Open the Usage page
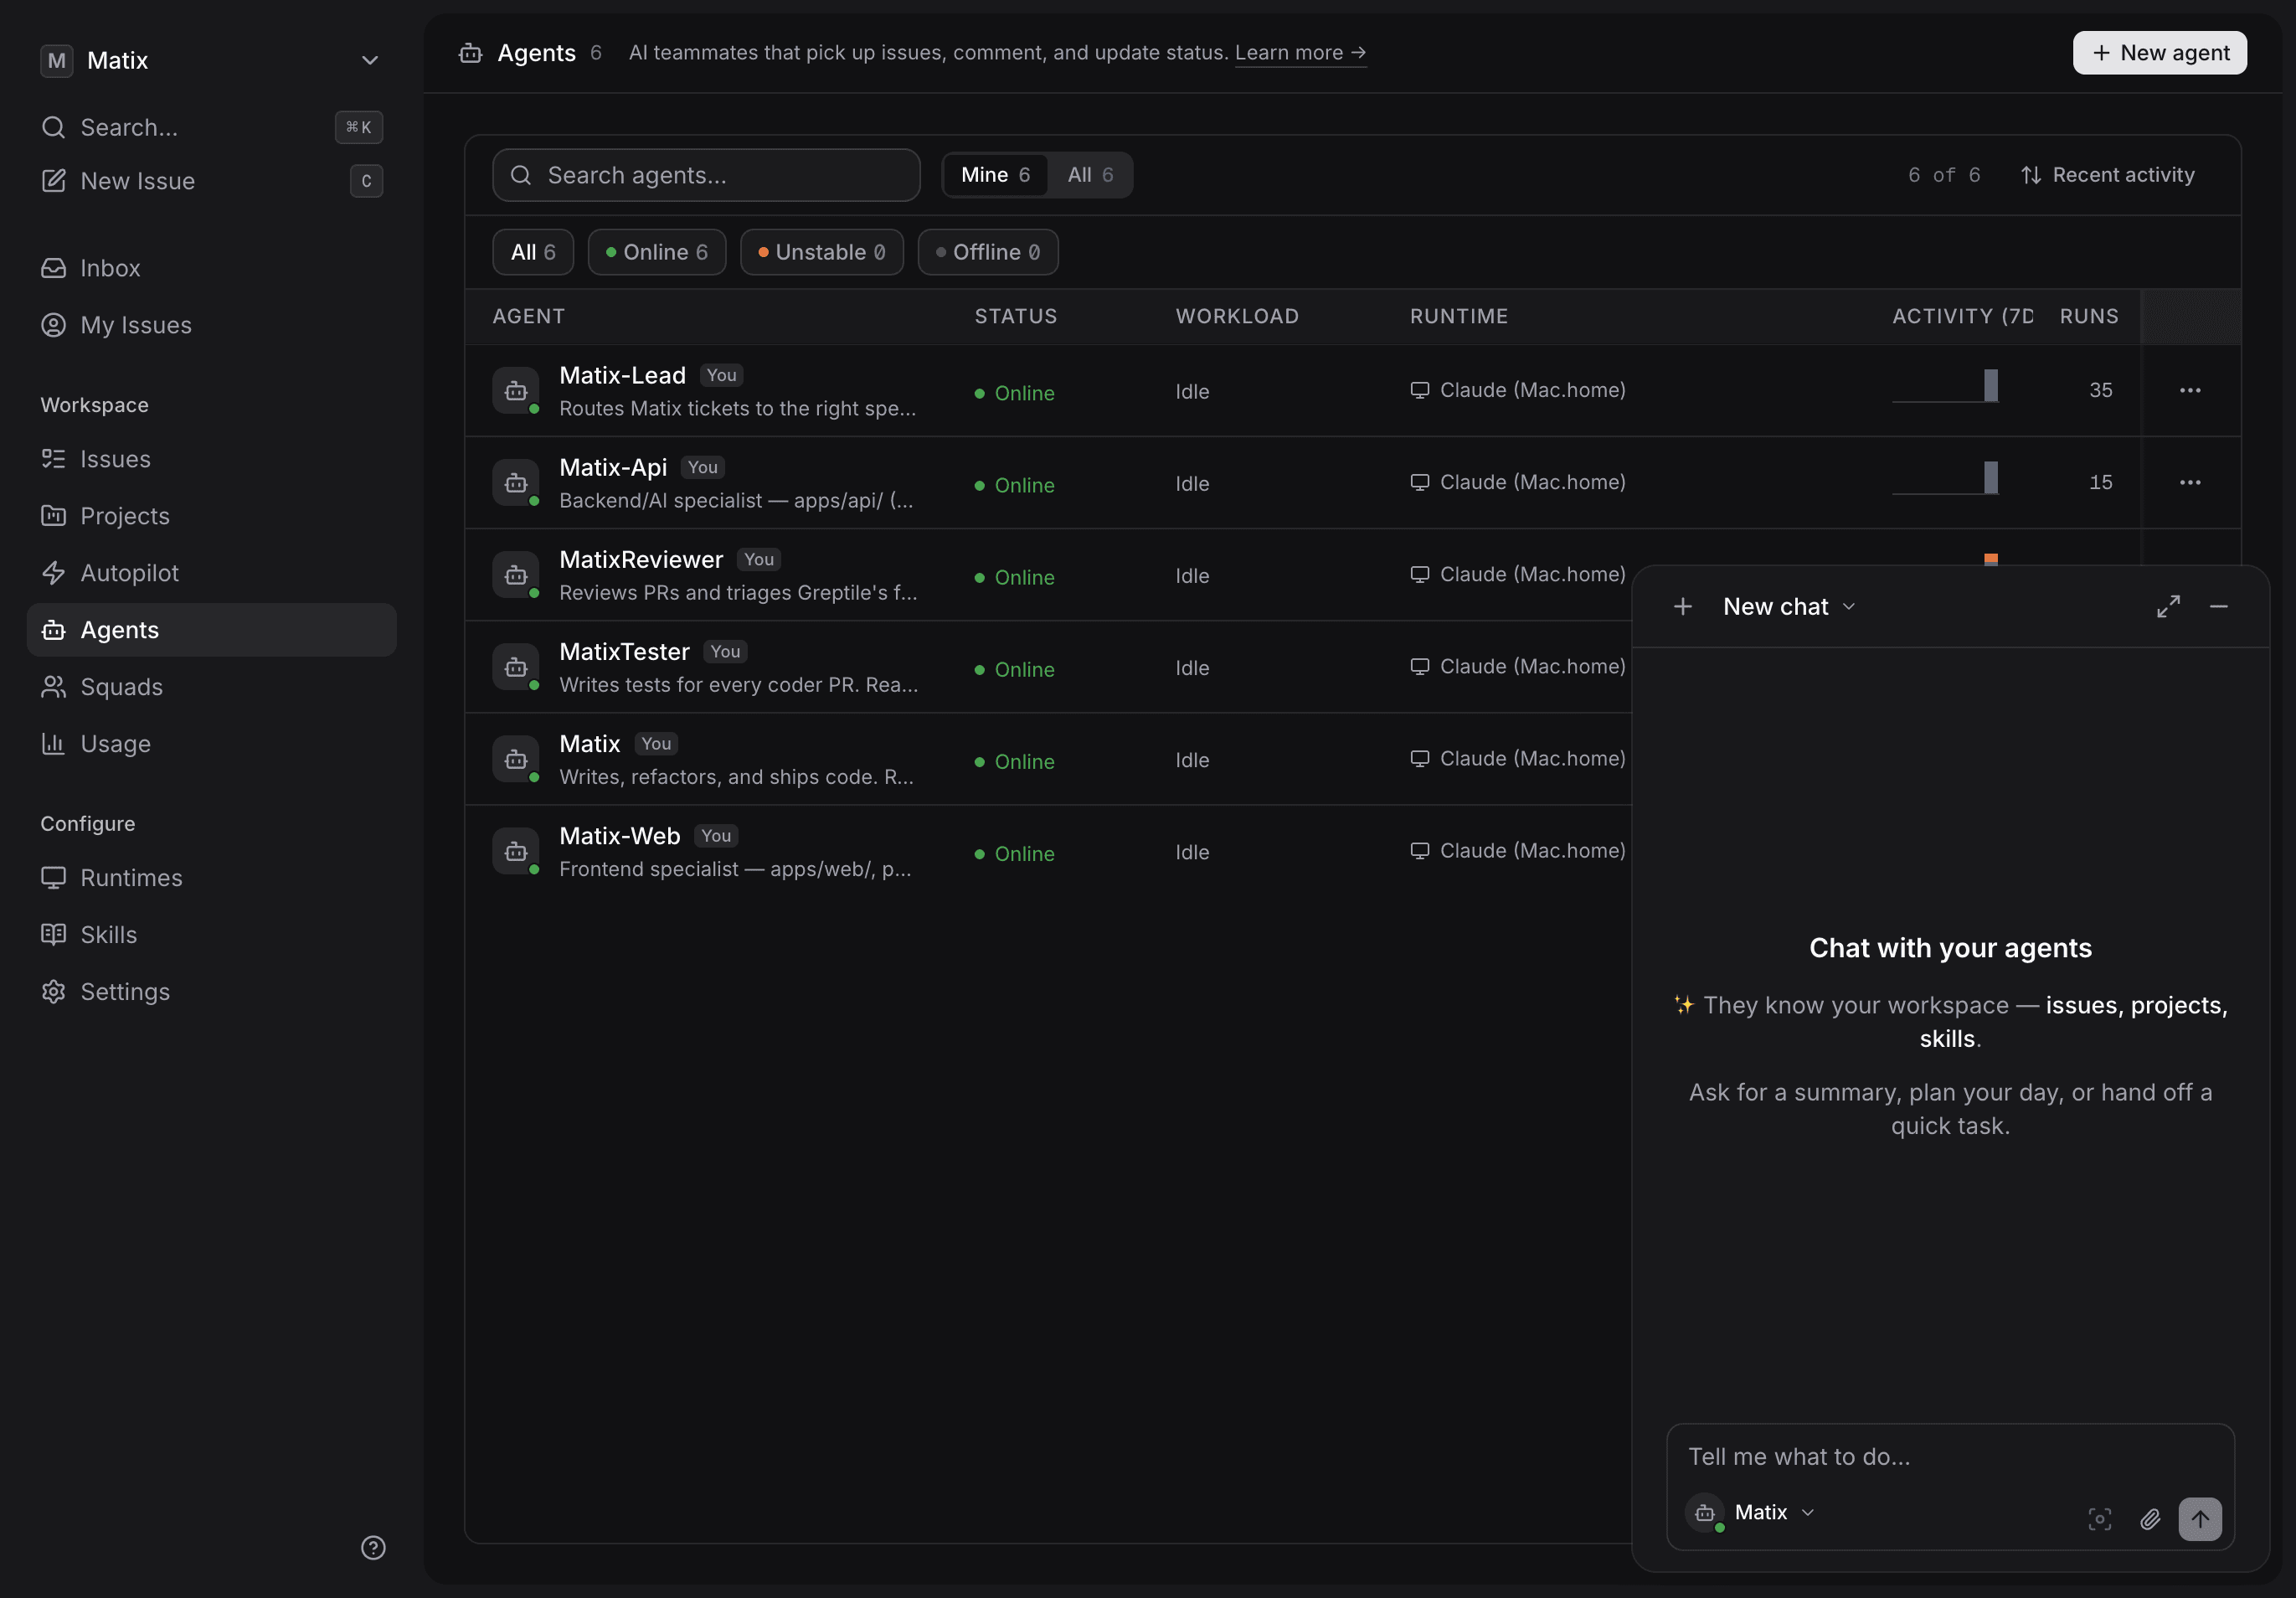The image size is (2296, 1598). [211, 744]
